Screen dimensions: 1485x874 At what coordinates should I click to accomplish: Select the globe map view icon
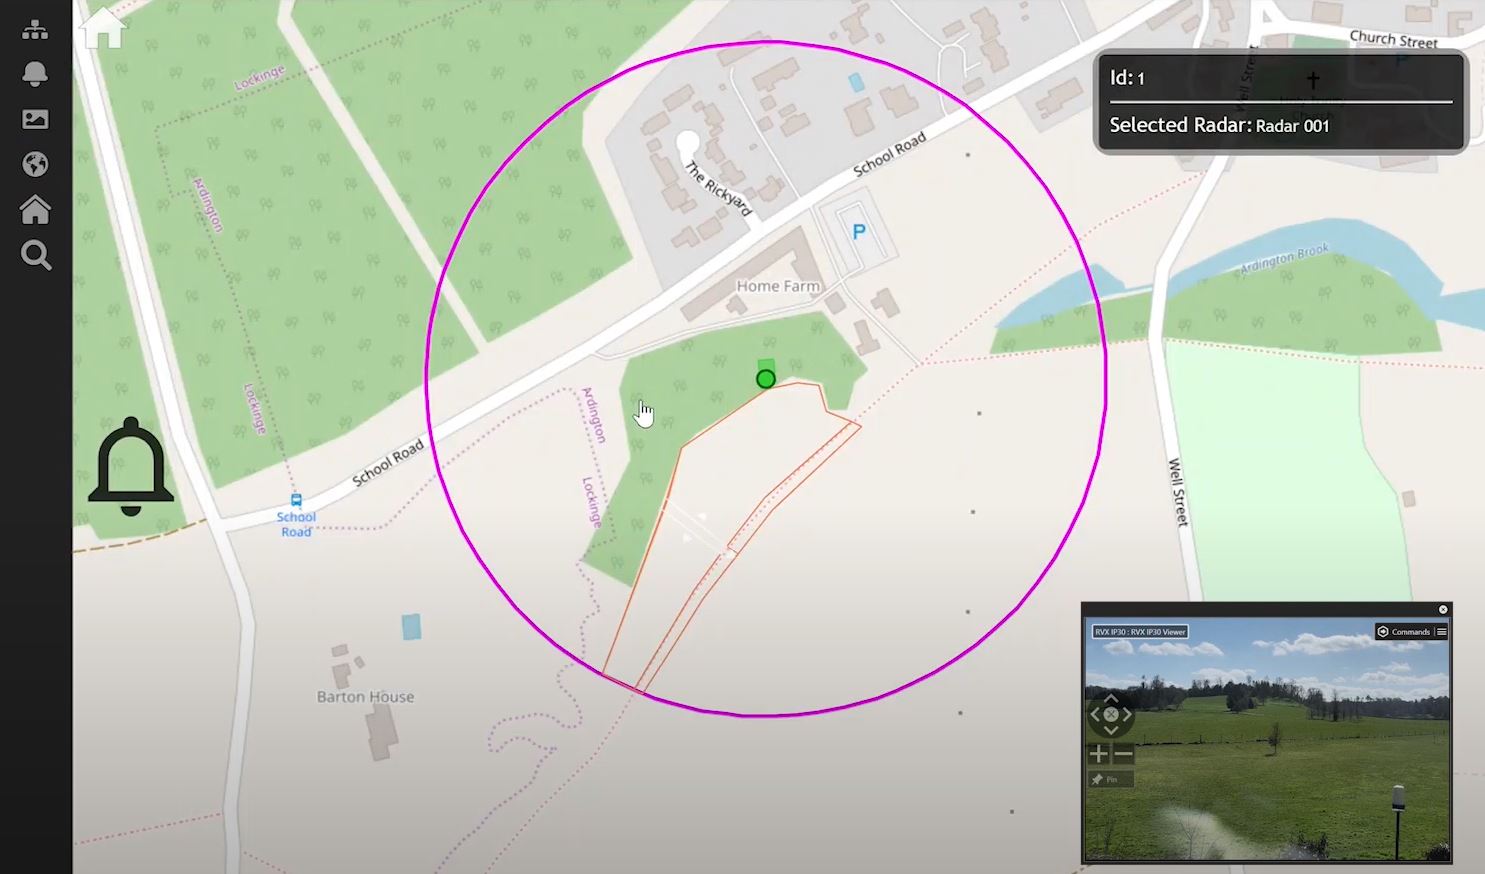pos(35,164)
